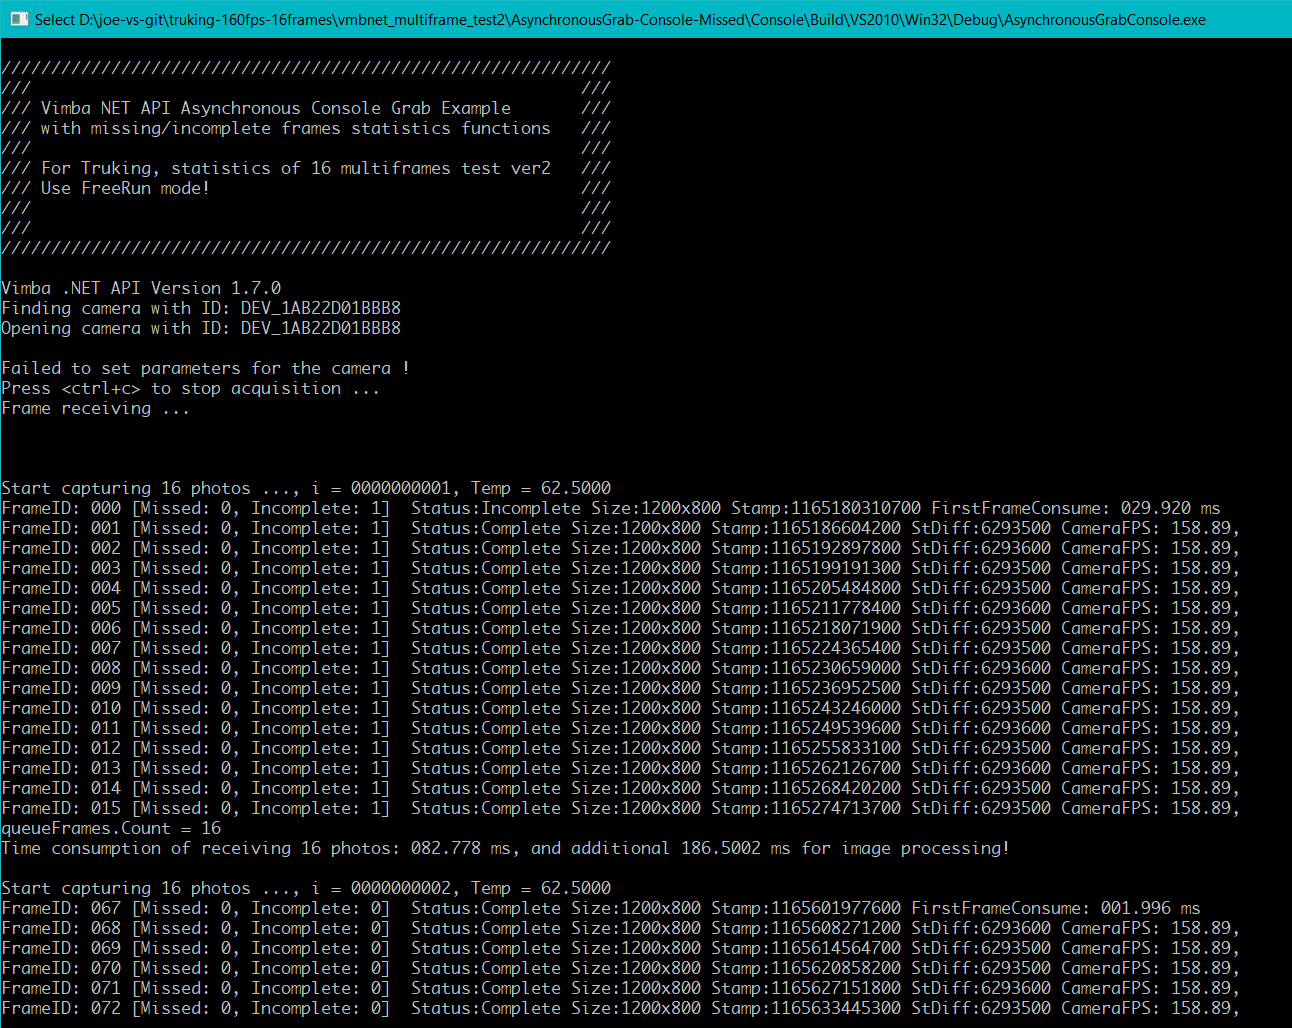Screen dimensions: 1292x1028
Task: Click the 'FrameID: 007' row label
Action: coord(61,648)
